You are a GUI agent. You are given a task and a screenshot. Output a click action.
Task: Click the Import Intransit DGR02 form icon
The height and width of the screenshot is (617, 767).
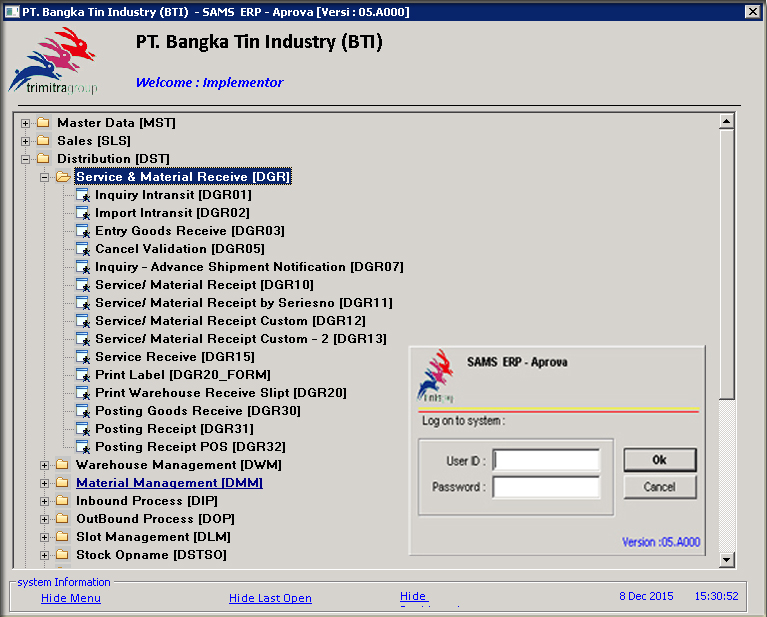[83, 213]
